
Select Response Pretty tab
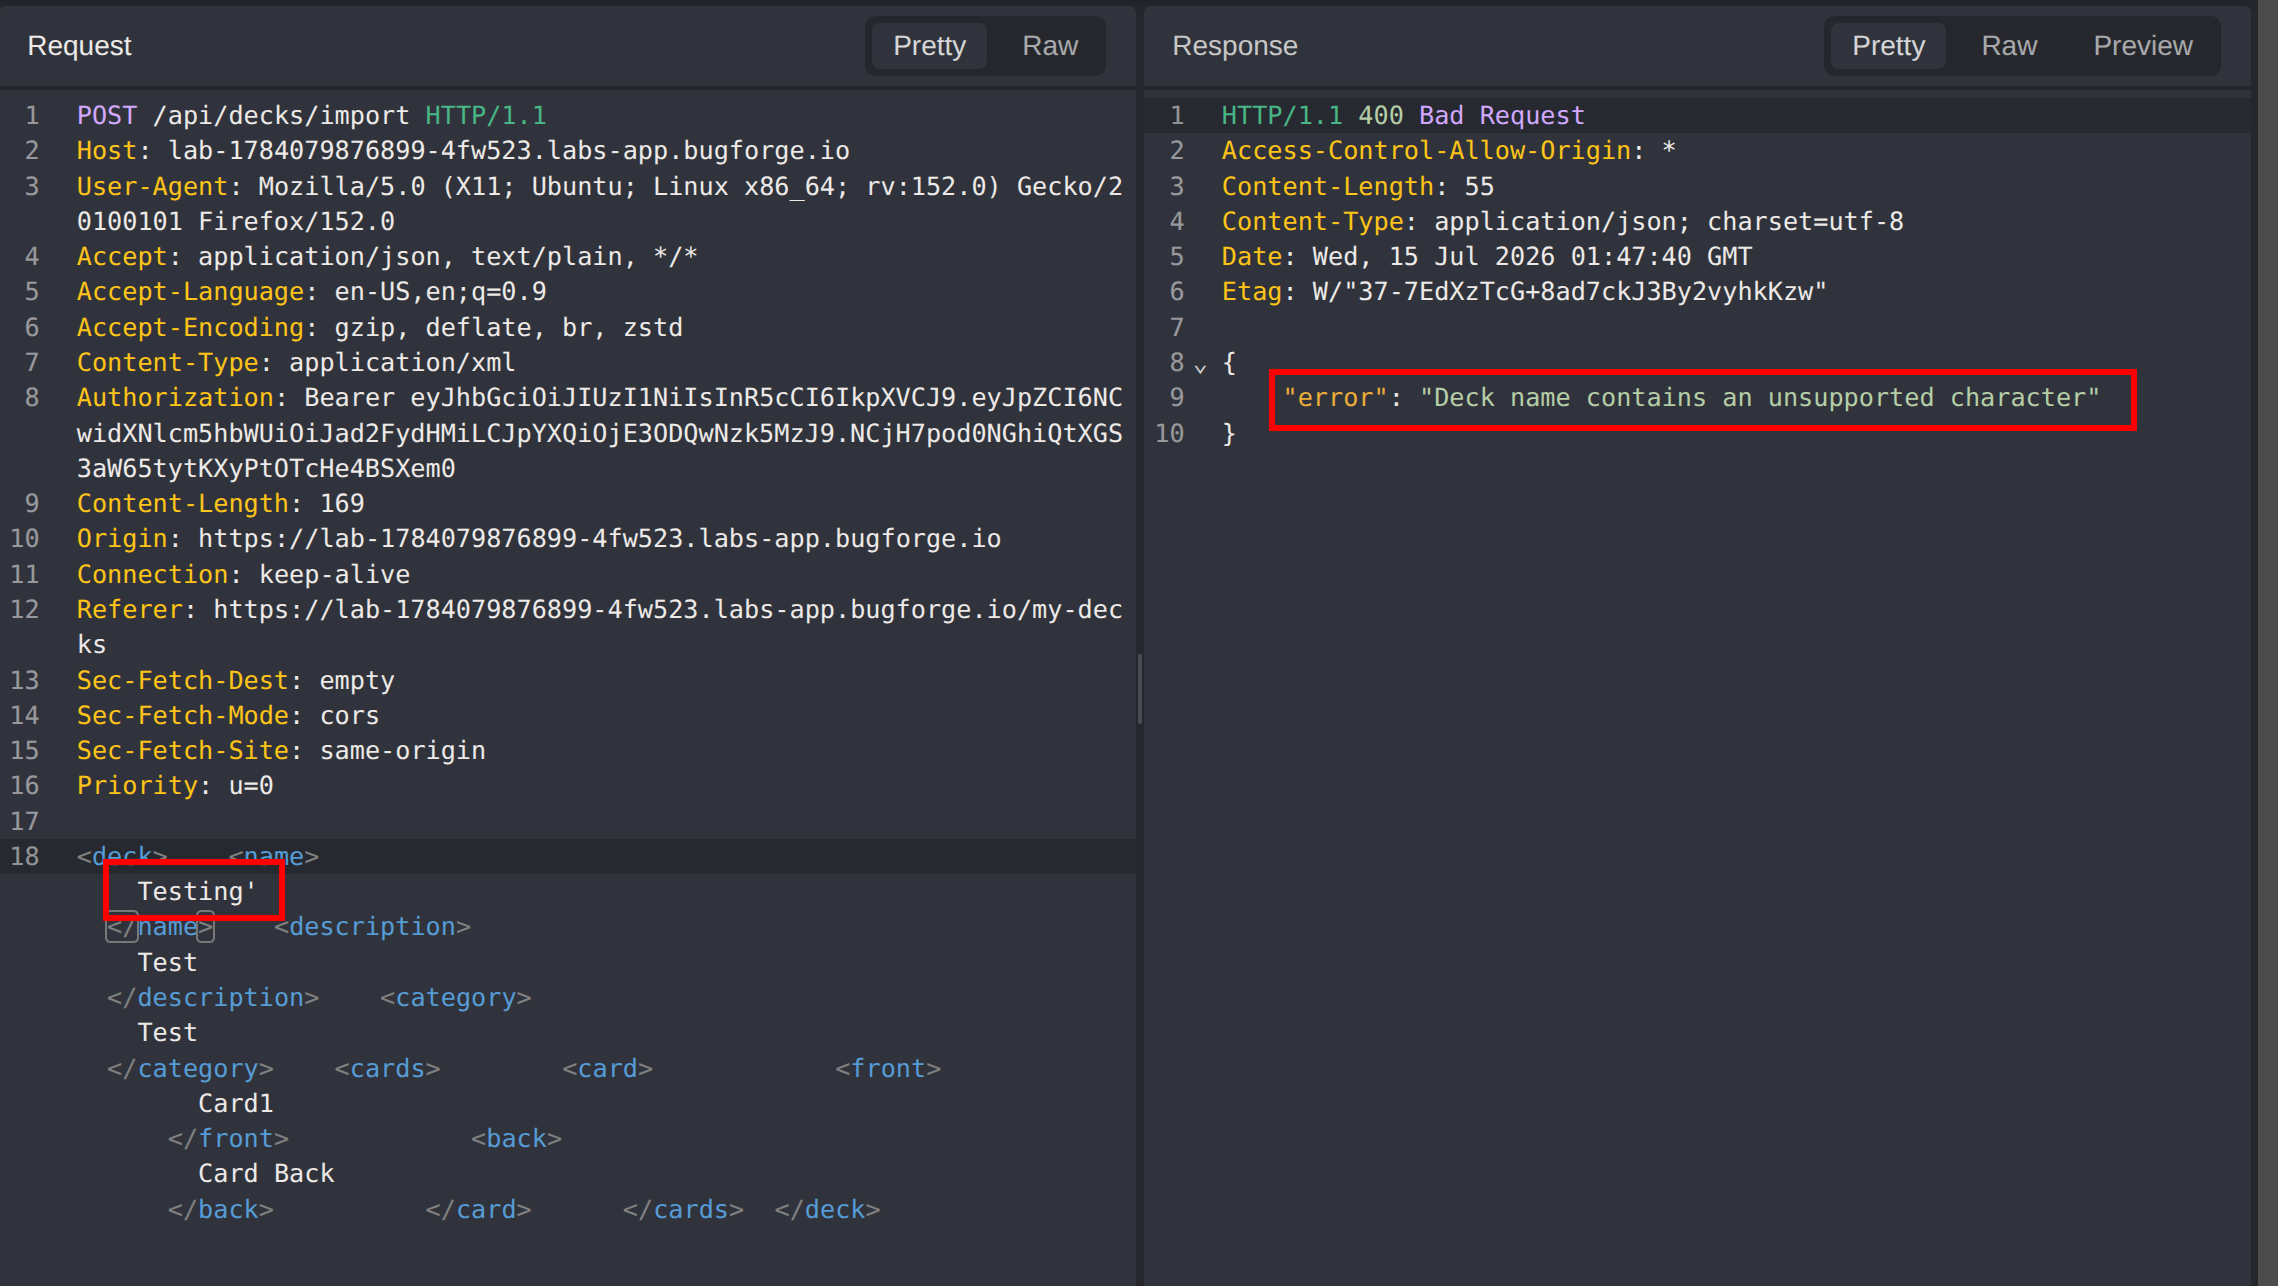point(1888,46)
